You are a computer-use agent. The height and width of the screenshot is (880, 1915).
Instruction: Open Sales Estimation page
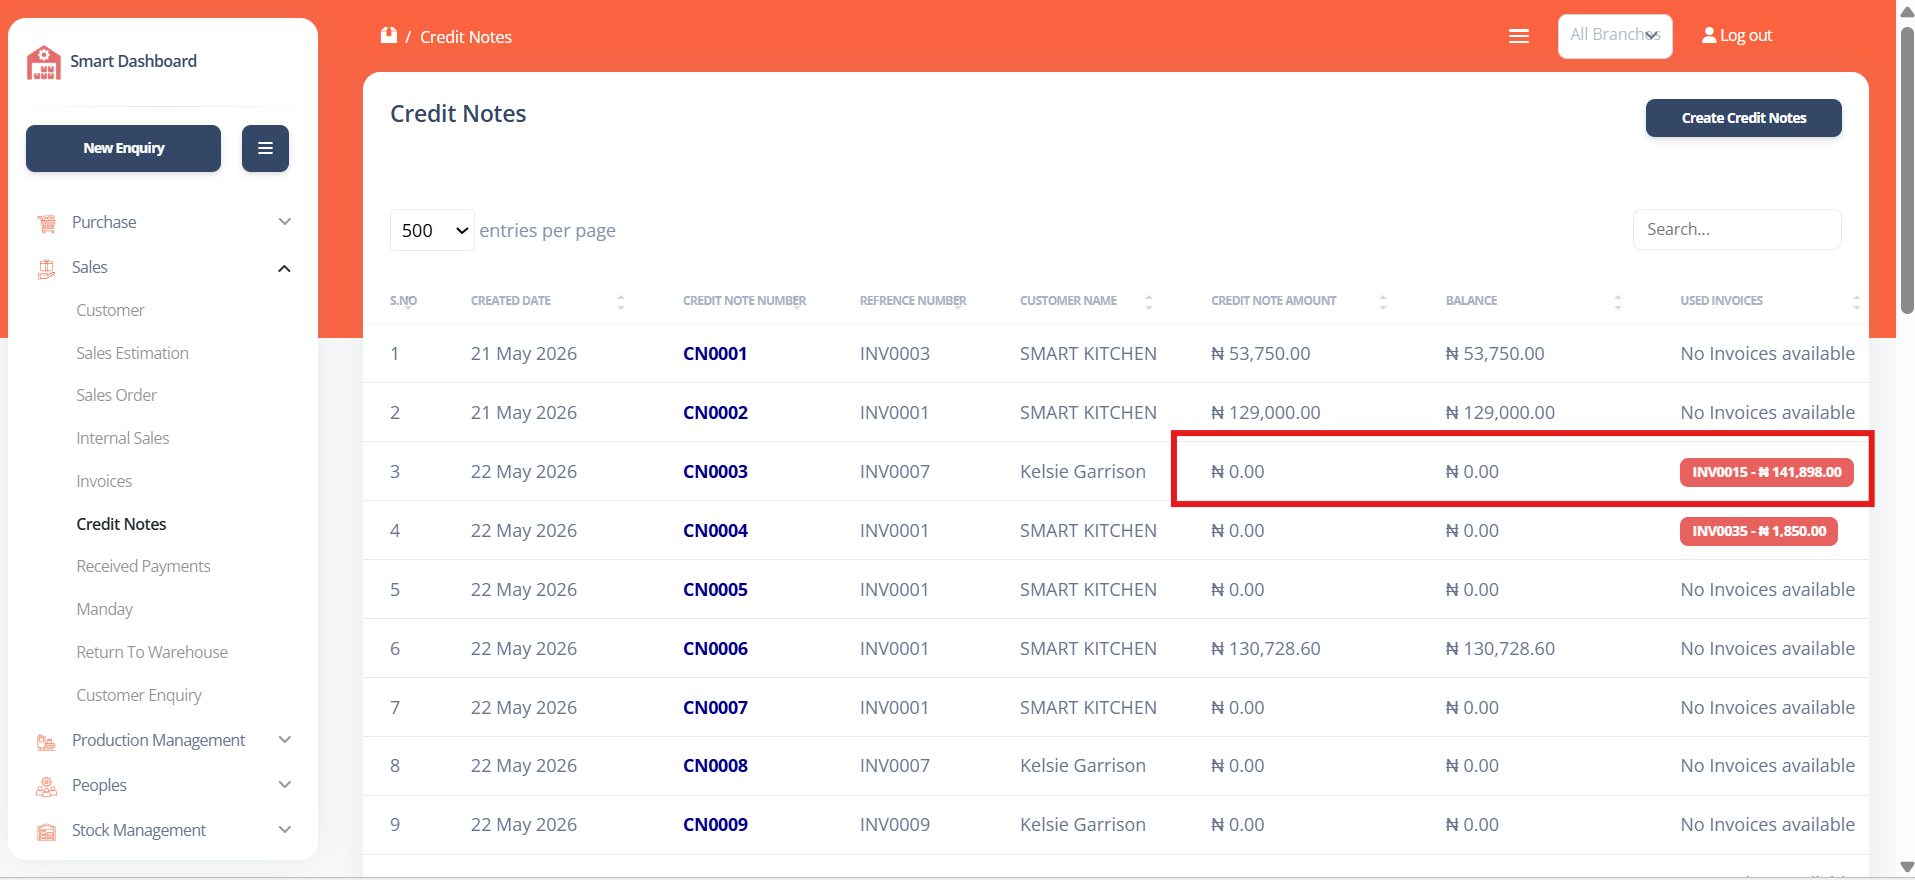coord(132,353)
